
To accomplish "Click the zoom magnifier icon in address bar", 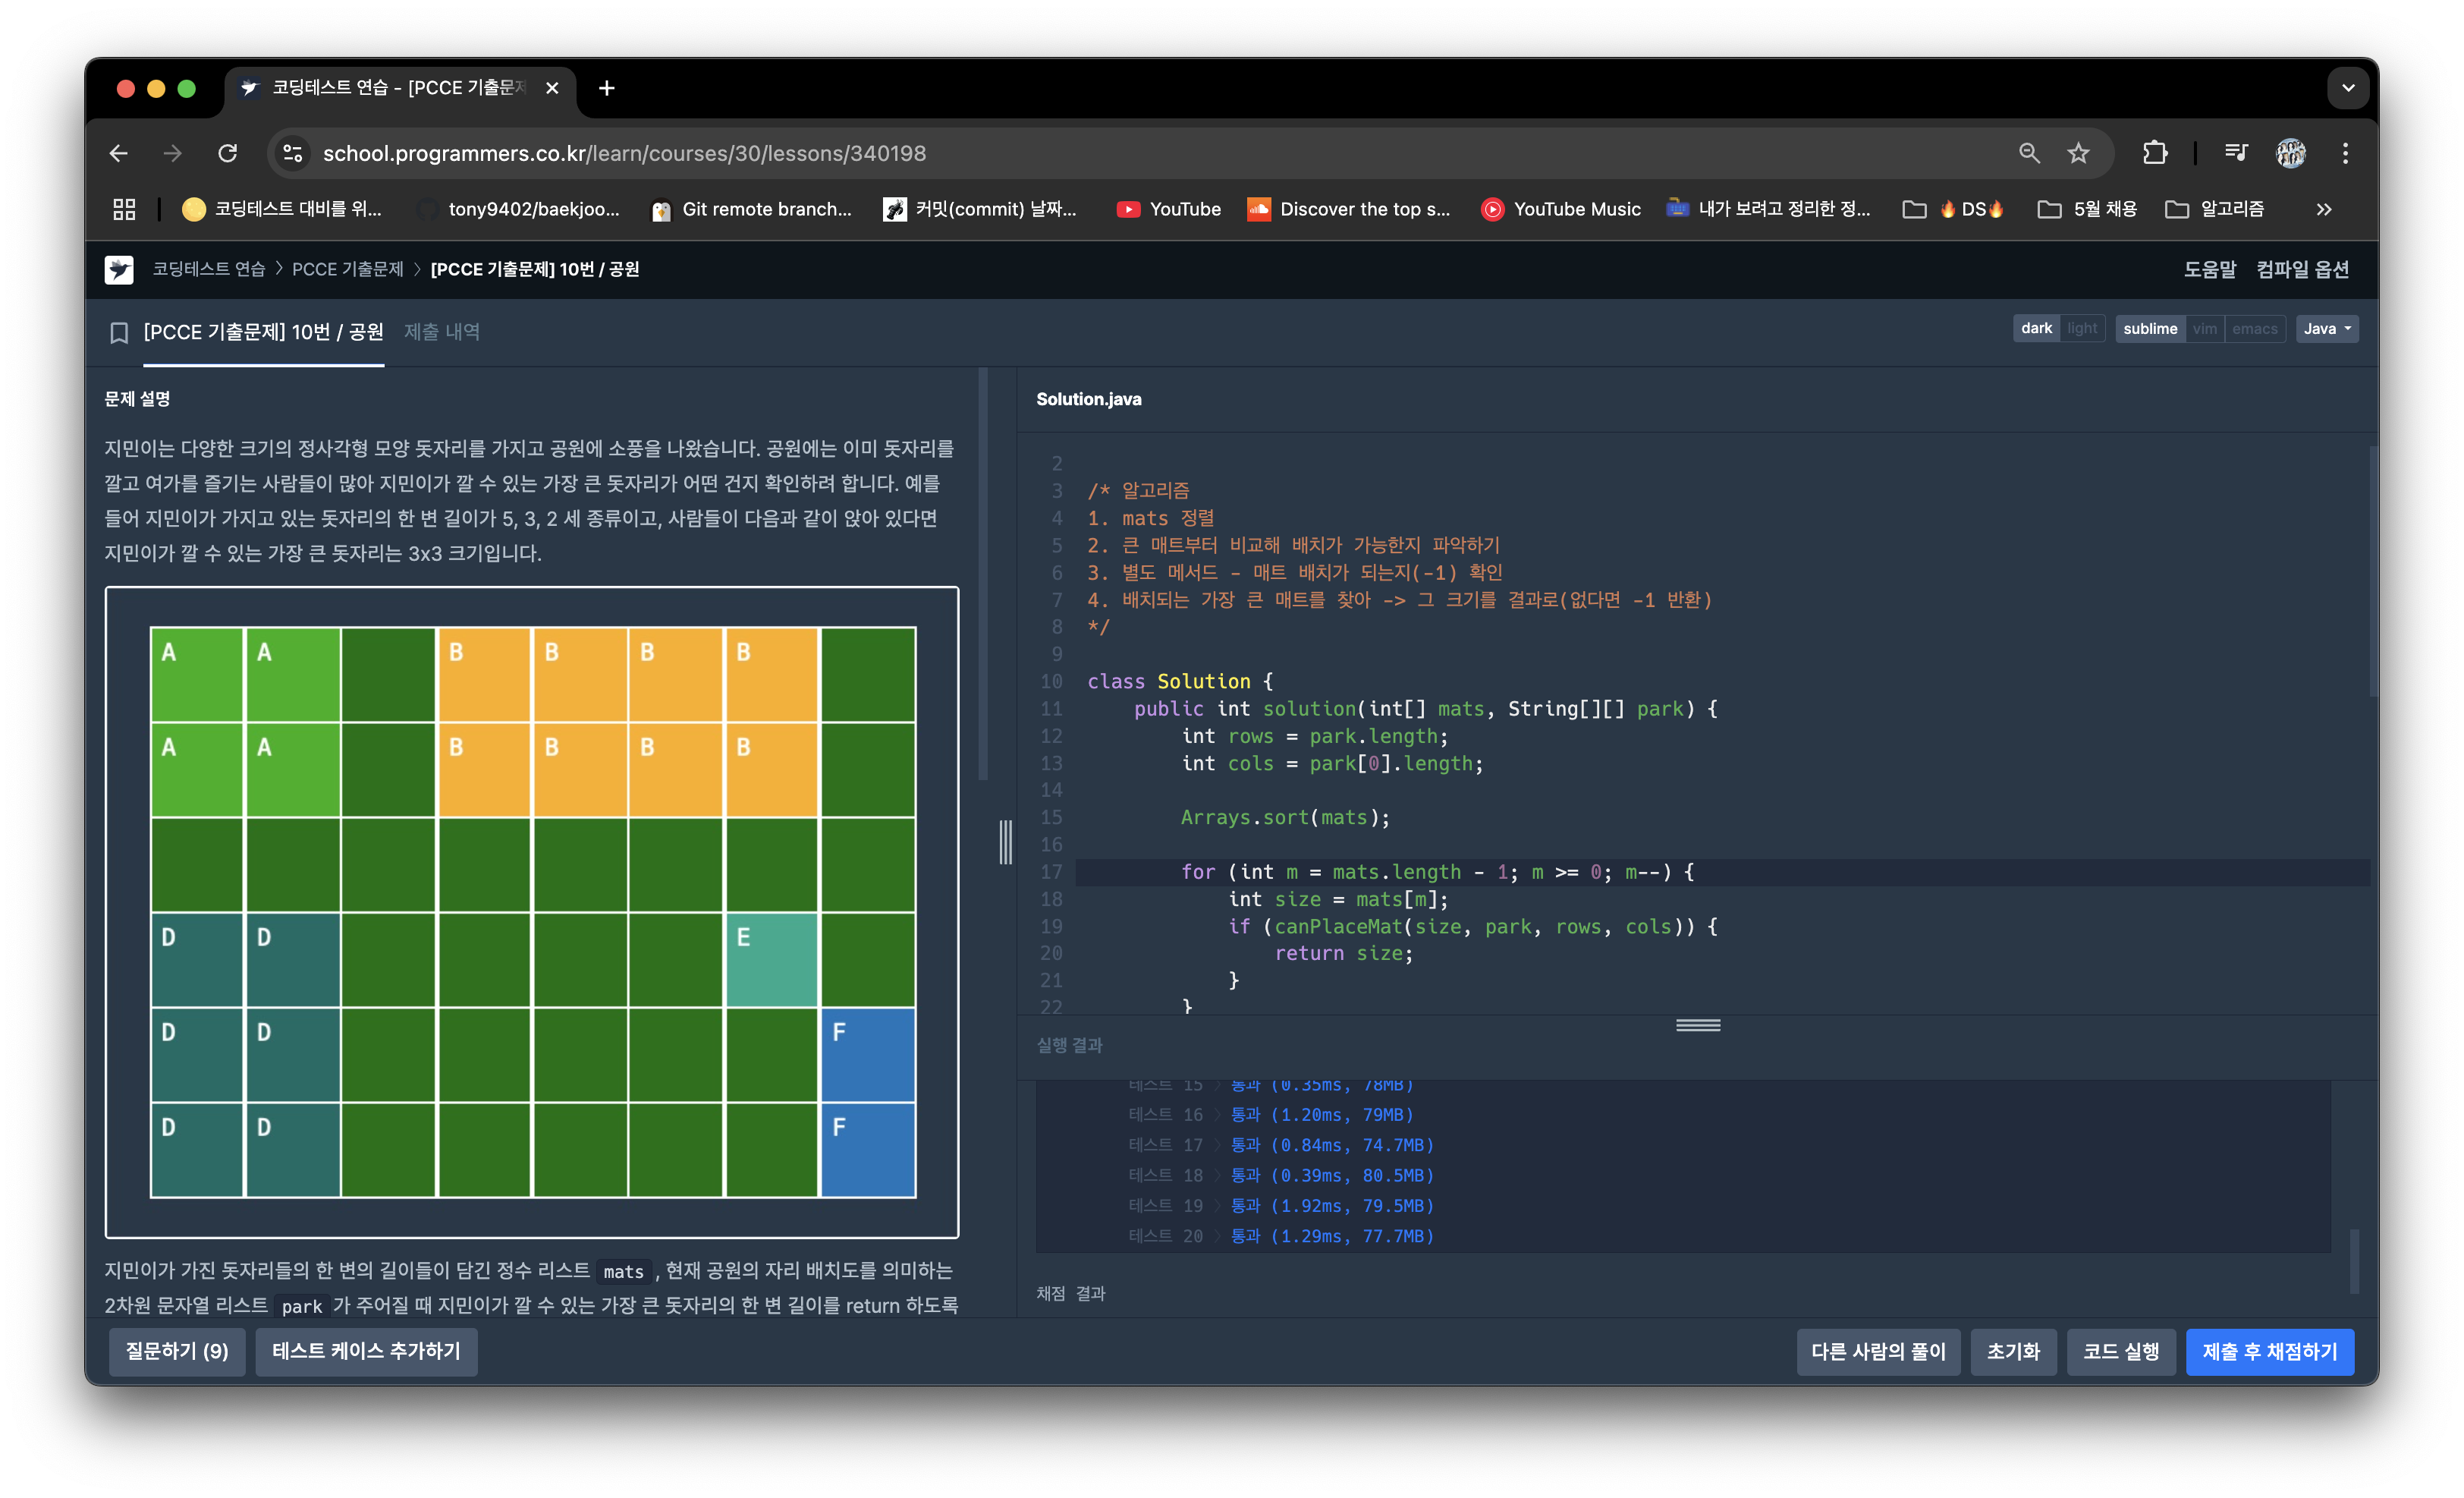I will pyautogui.click(x=2028, y=153).
